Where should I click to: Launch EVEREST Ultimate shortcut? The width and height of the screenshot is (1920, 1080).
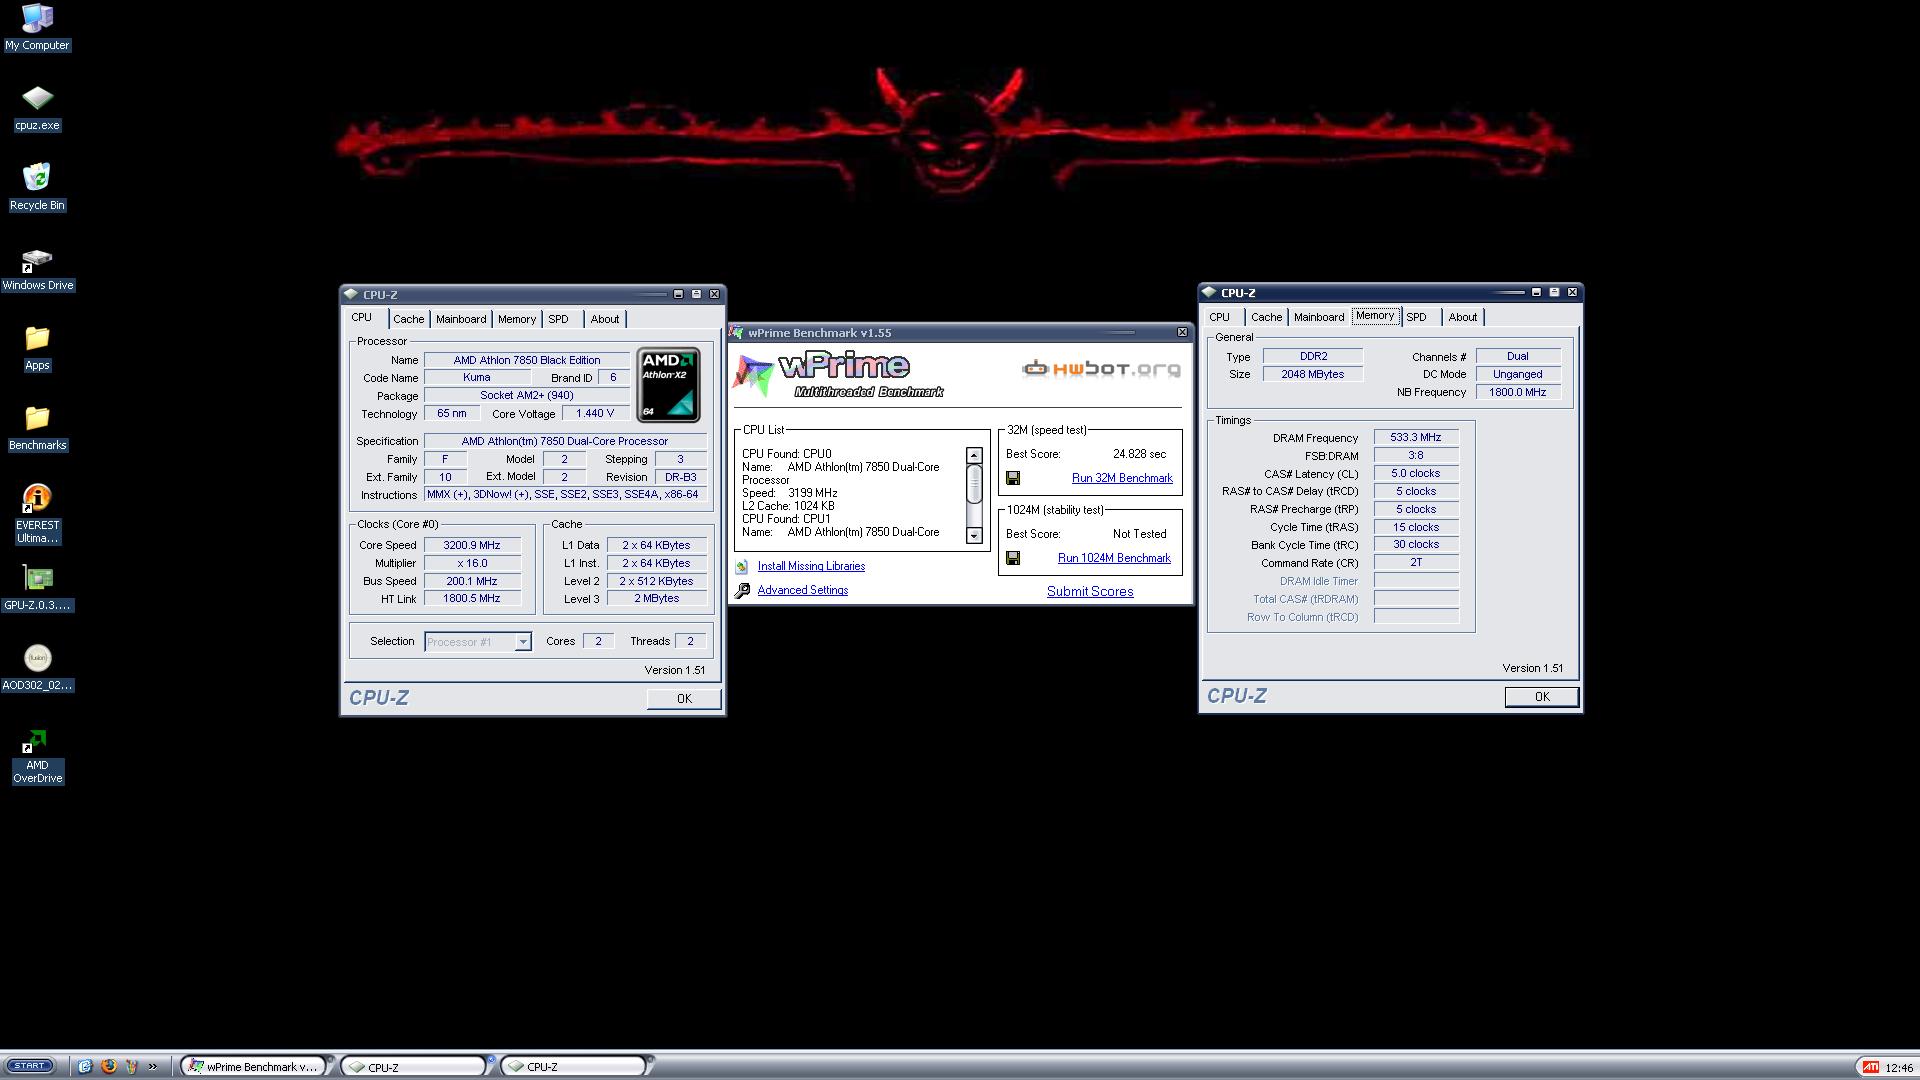37,514
